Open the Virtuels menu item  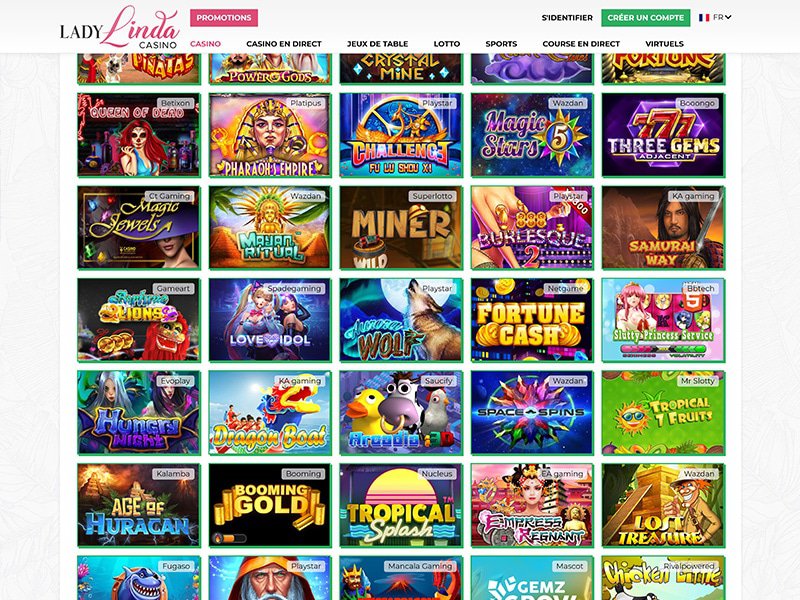(664, 44)
